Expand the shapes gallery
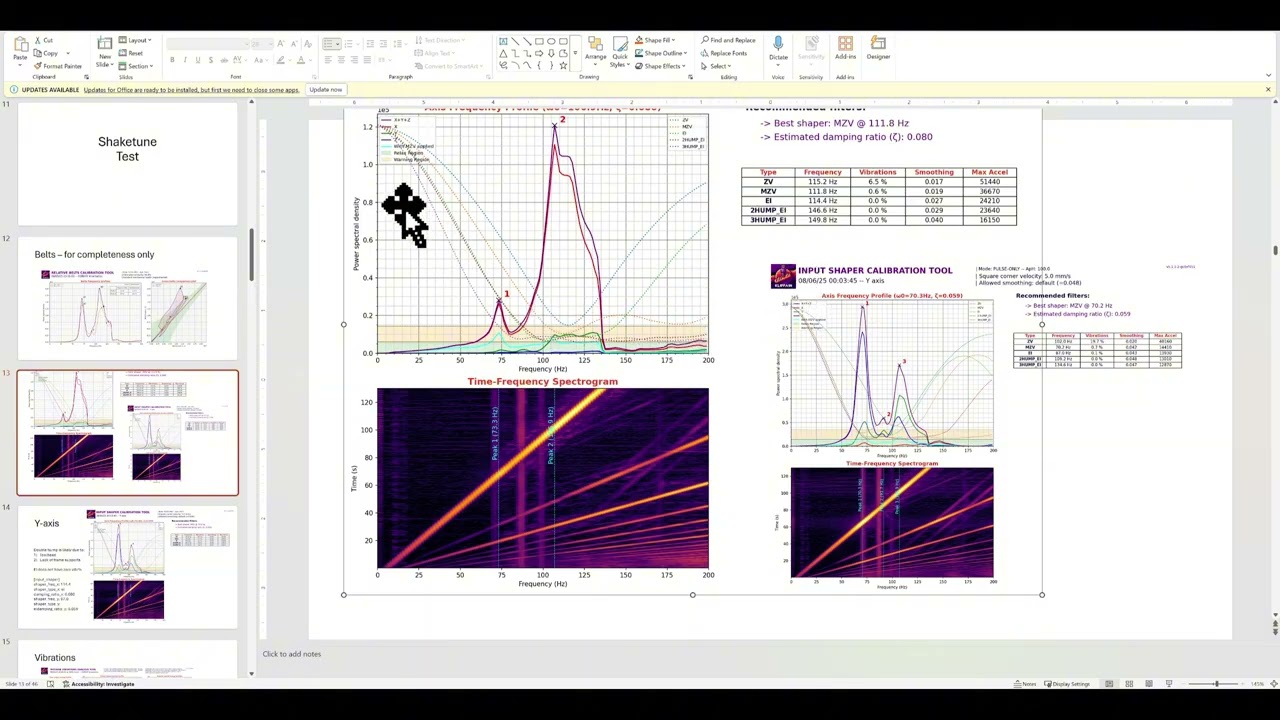Viewport: 1280px width, 720px height. pyautogui.click(x=575, y=53)
